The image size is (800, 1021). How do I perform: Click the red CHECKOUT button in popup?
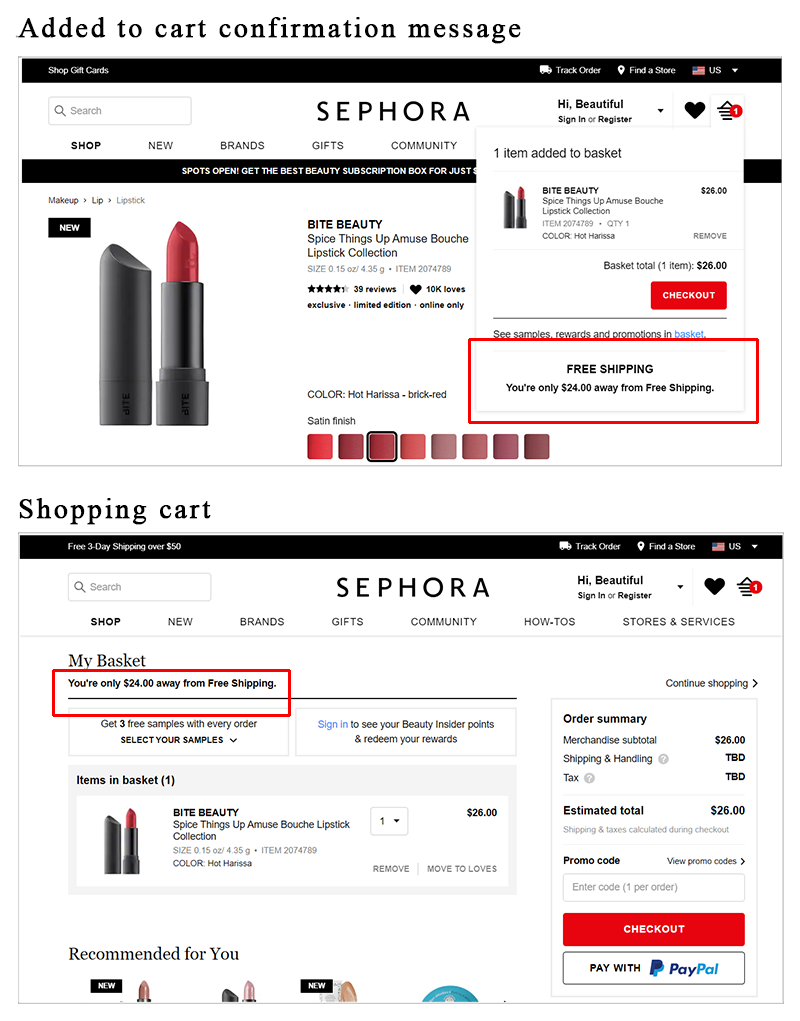pyautogui.click(x=689, y=295)
